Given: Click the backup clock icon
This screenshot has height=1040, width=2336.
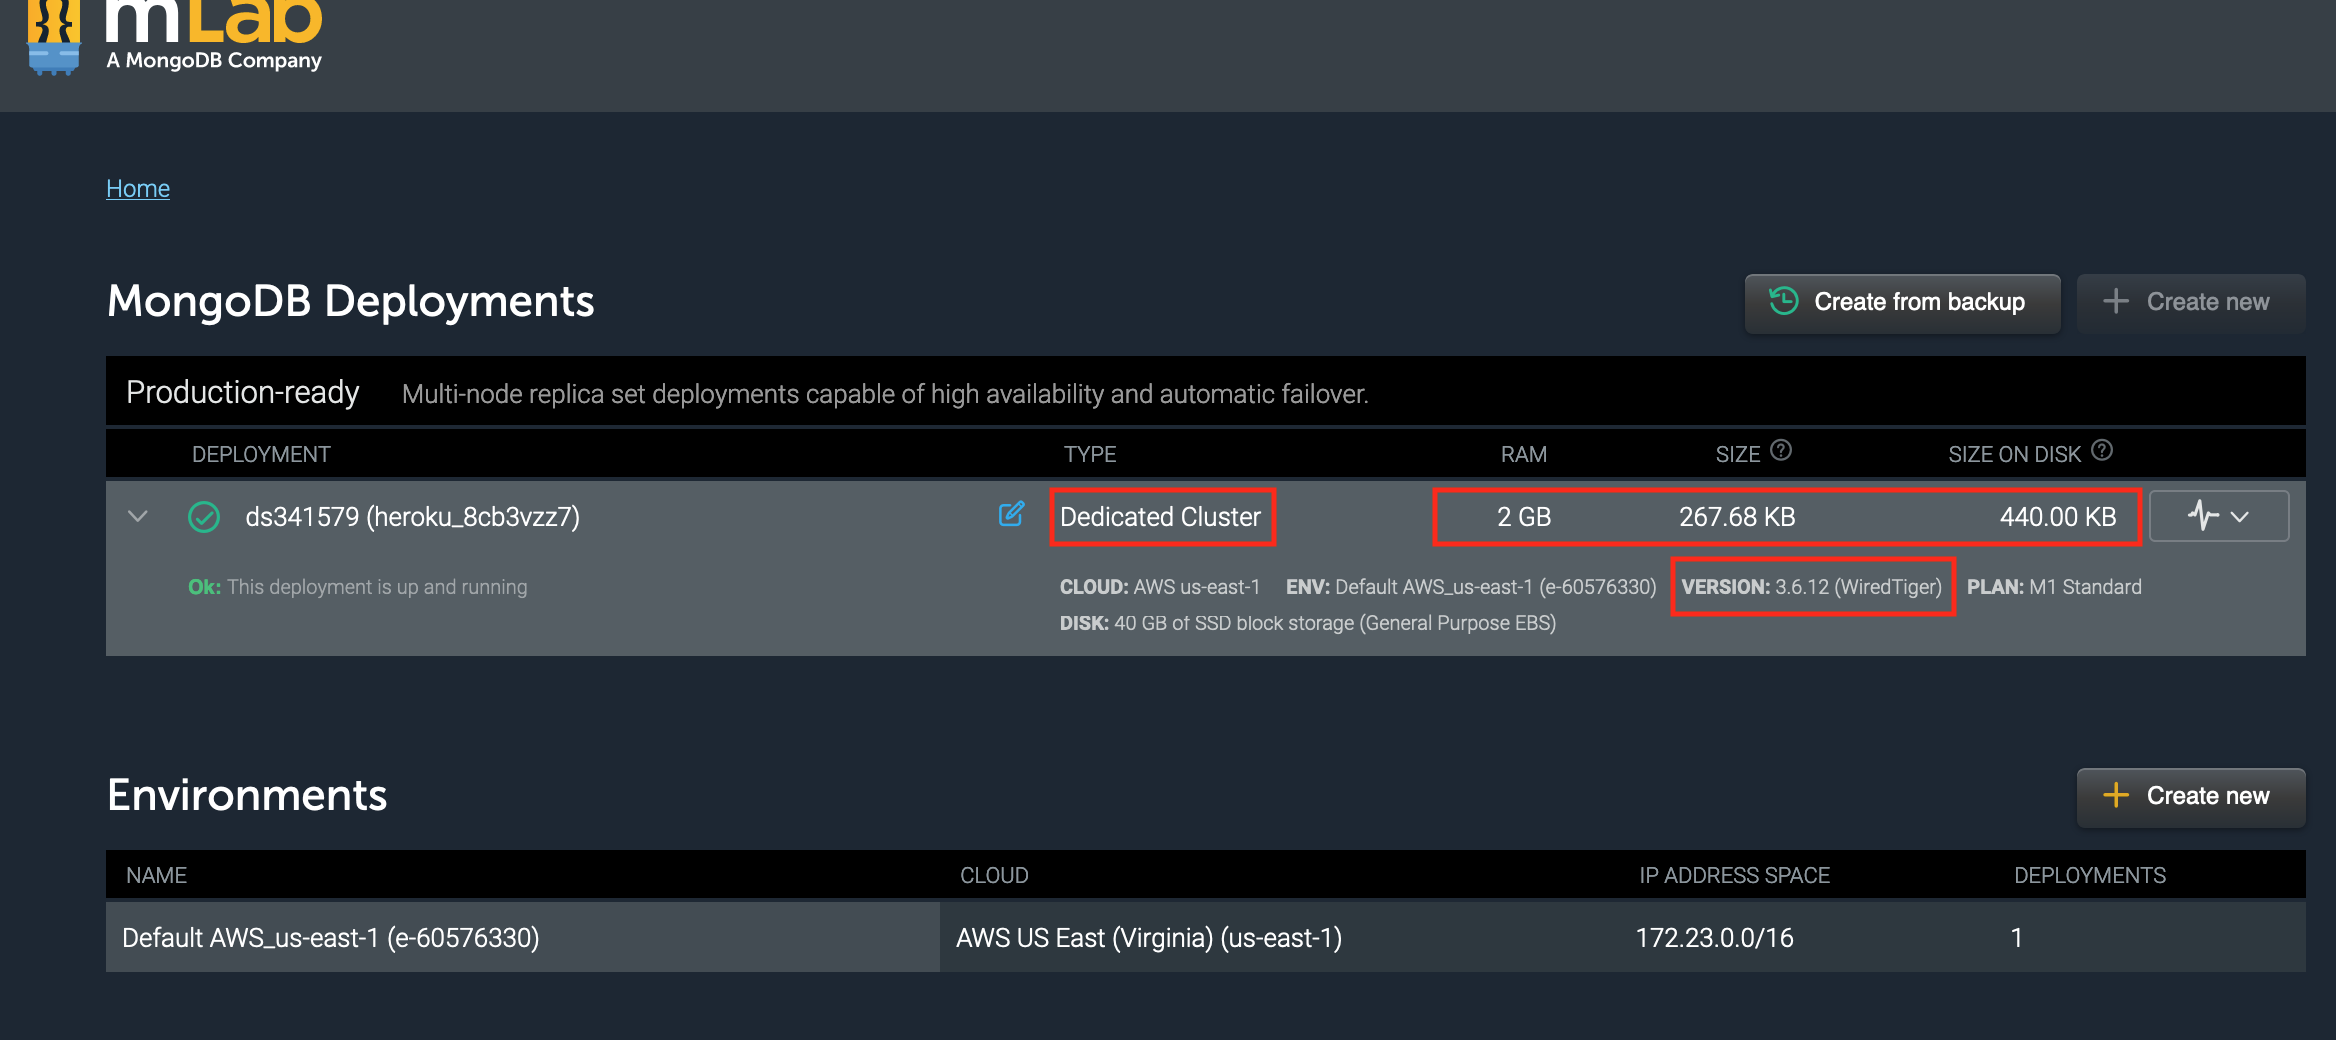Looking at the screenshot, I should (x=1783, y=301).
